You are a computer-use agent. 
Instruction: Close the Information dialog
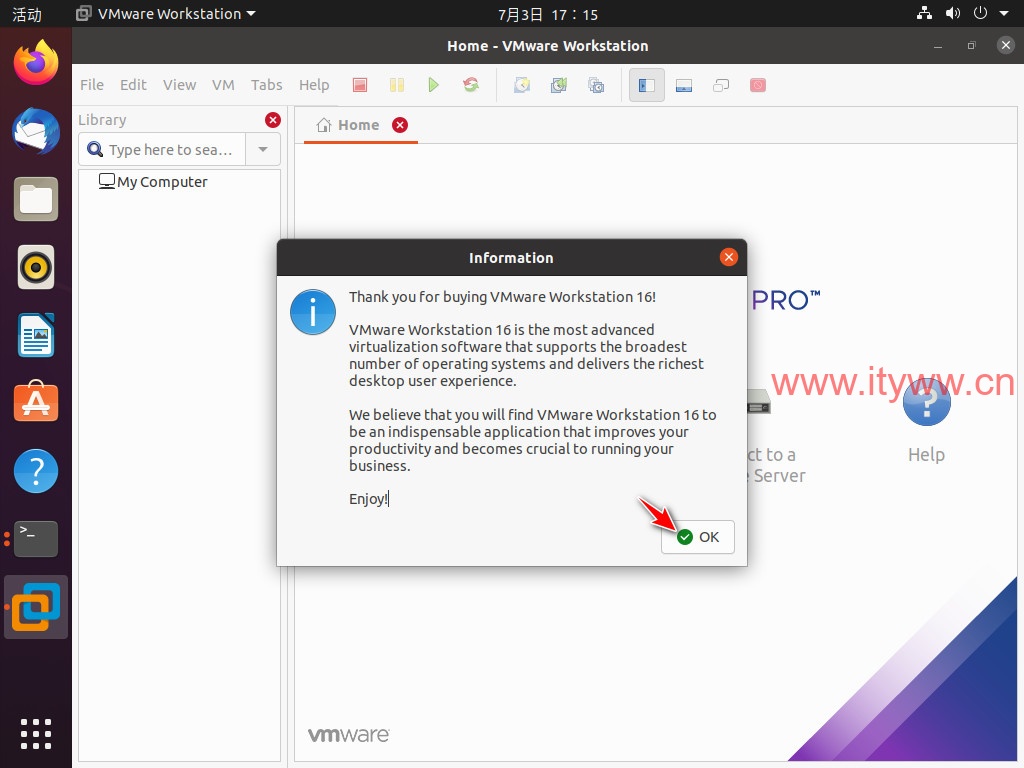click(729, 257)
